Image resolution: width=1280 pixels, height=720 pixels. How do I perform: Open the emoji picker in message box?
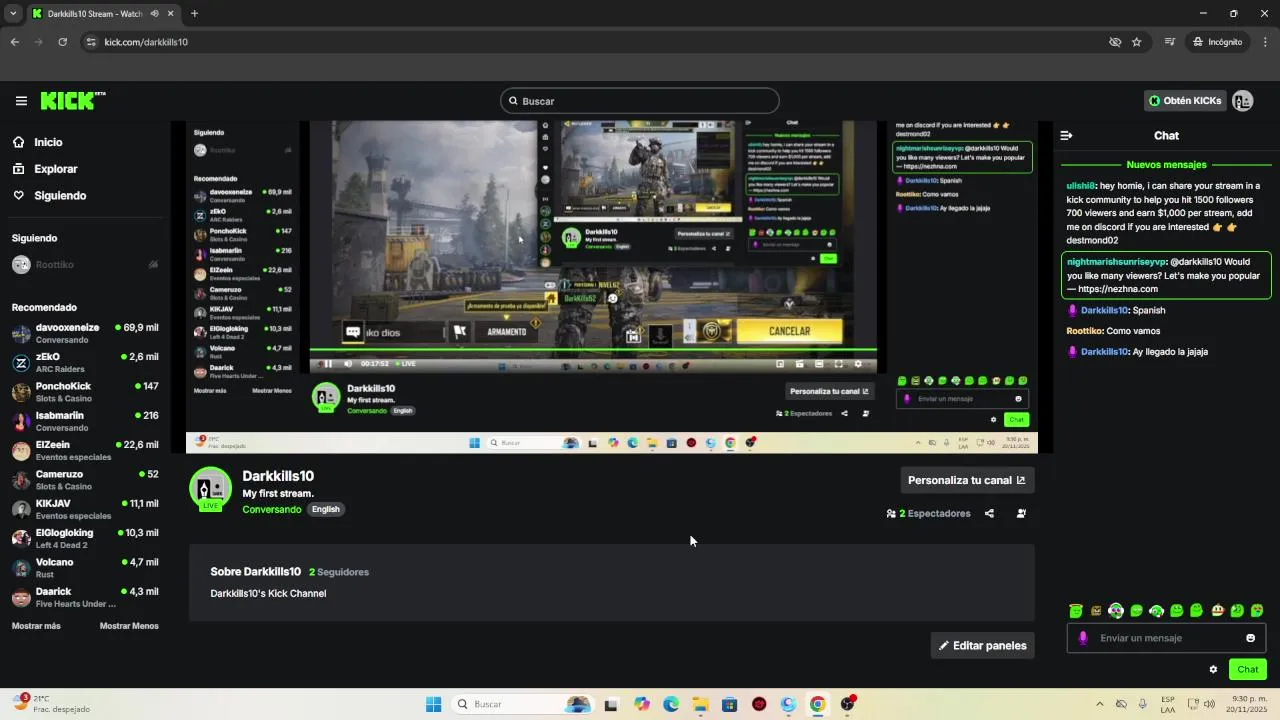[x=1250, y=638]
